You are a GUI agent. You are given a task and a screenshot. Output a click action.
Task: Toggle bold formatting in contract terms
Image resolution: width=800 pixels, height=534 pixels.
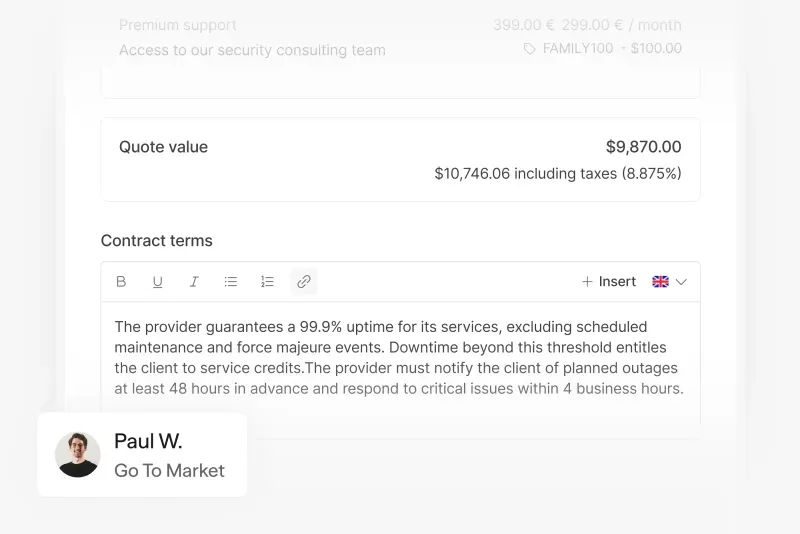tap(121, 282)
